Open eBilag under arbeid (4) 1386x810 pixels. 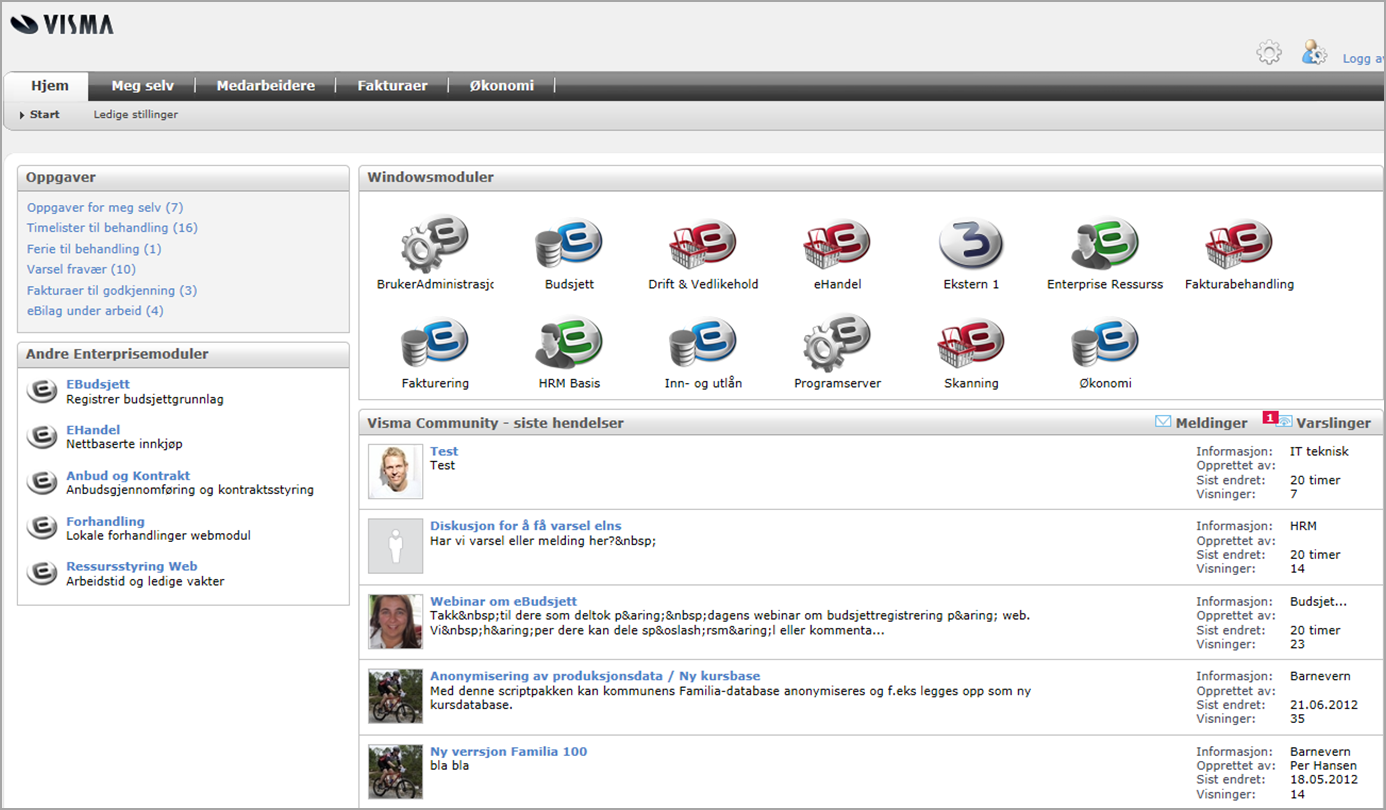(95, 311)
